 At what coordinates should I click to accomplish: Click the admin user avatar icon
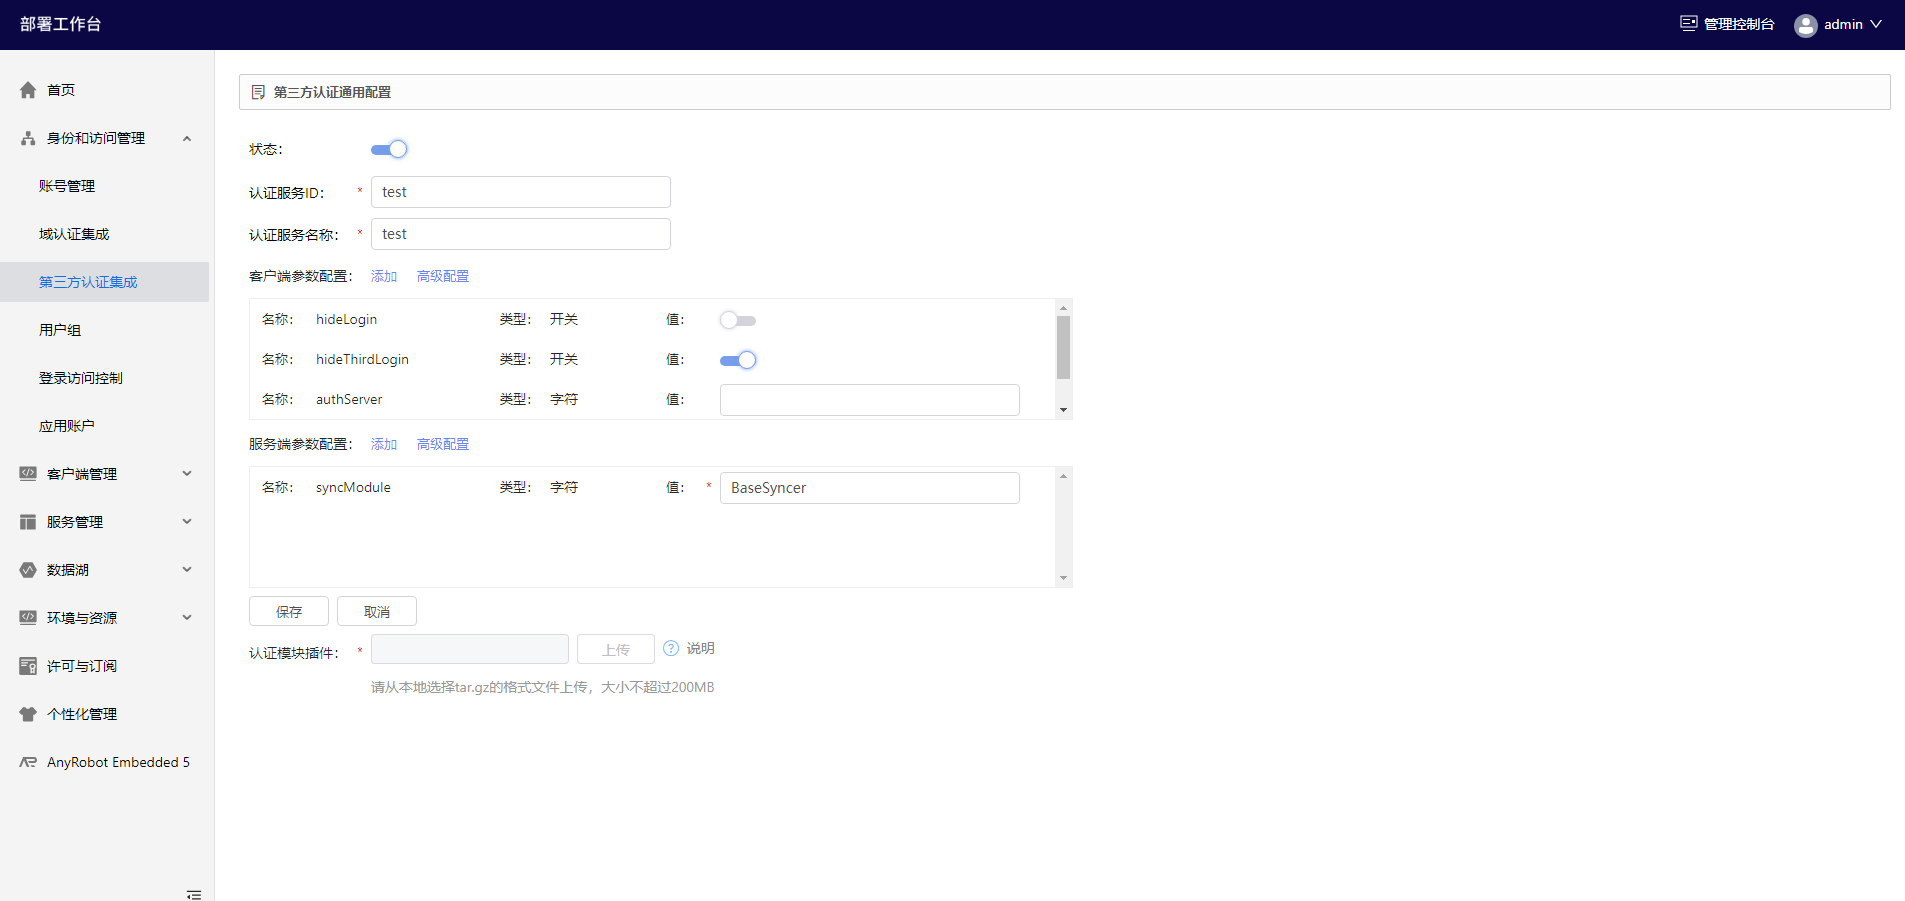[x=1806, y=25]
